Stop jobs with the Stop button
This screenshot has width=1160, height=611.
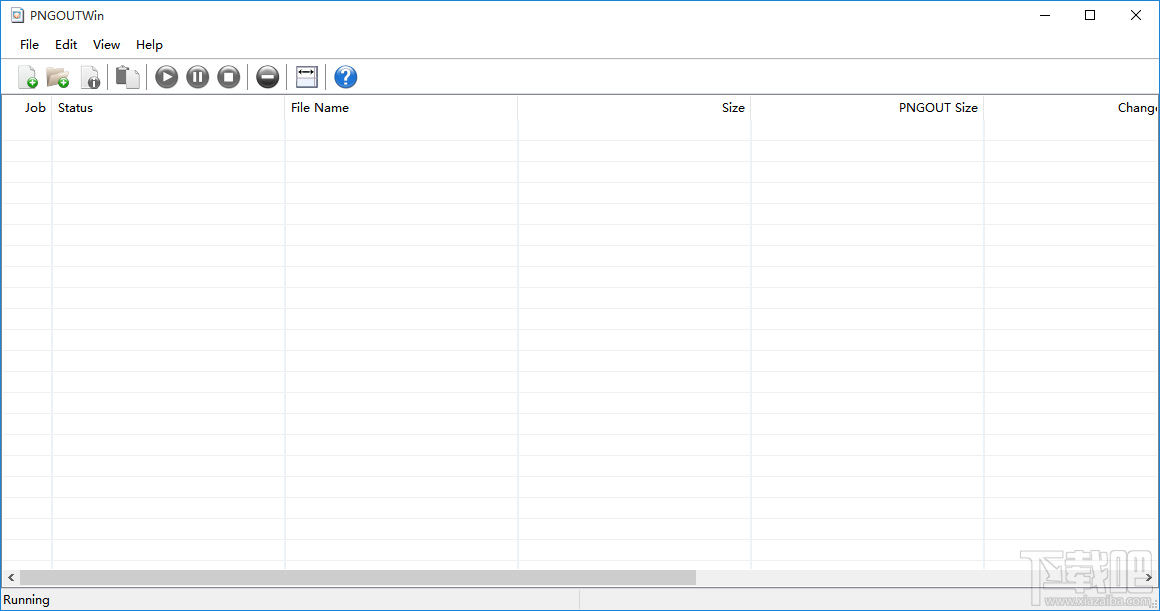(229, 77)
